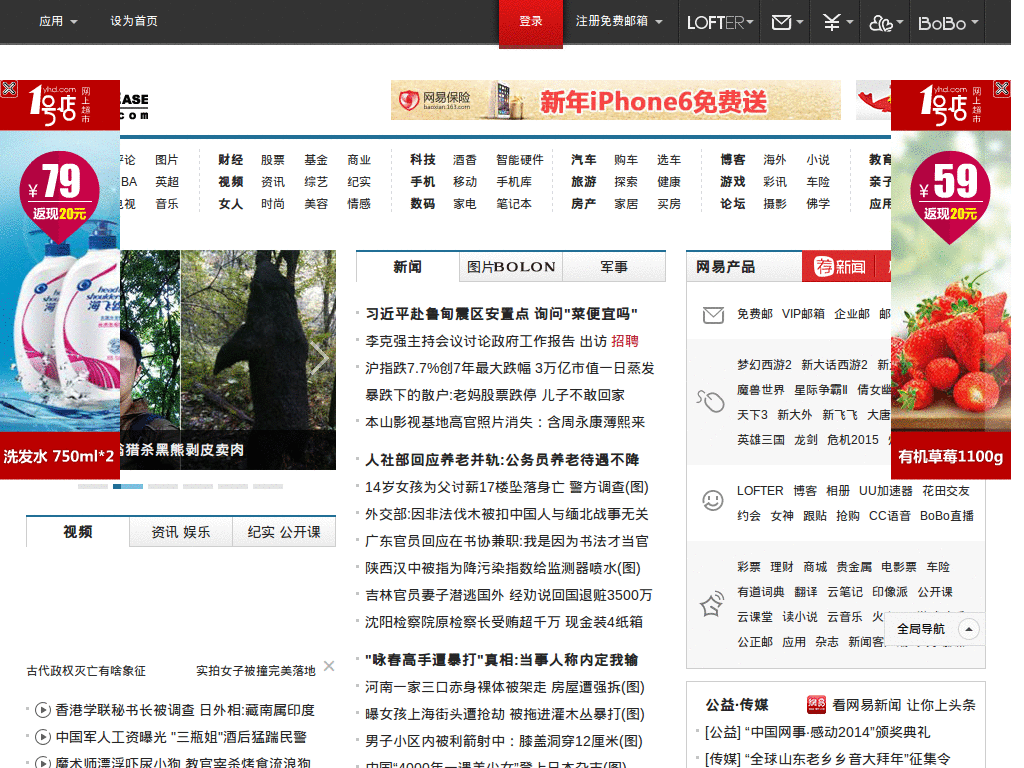Open the 洗发水 750ml*2 left ad
The height and width of the screenshot is (768, 1024).
tap(60, 280)
